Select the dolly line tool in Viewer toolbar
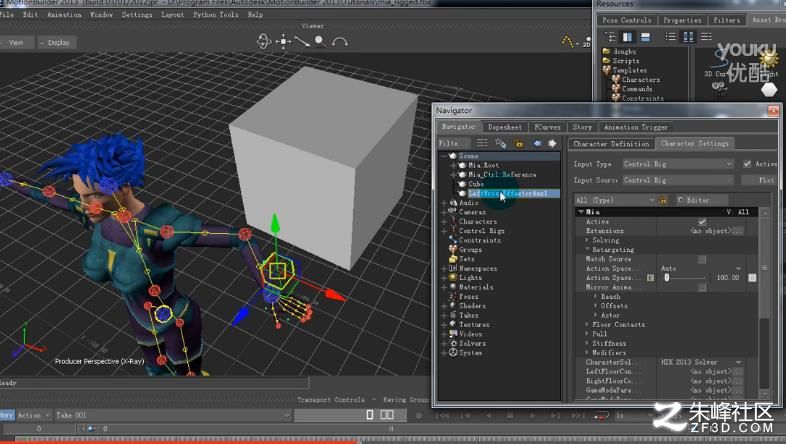 [x=302, y=42]
